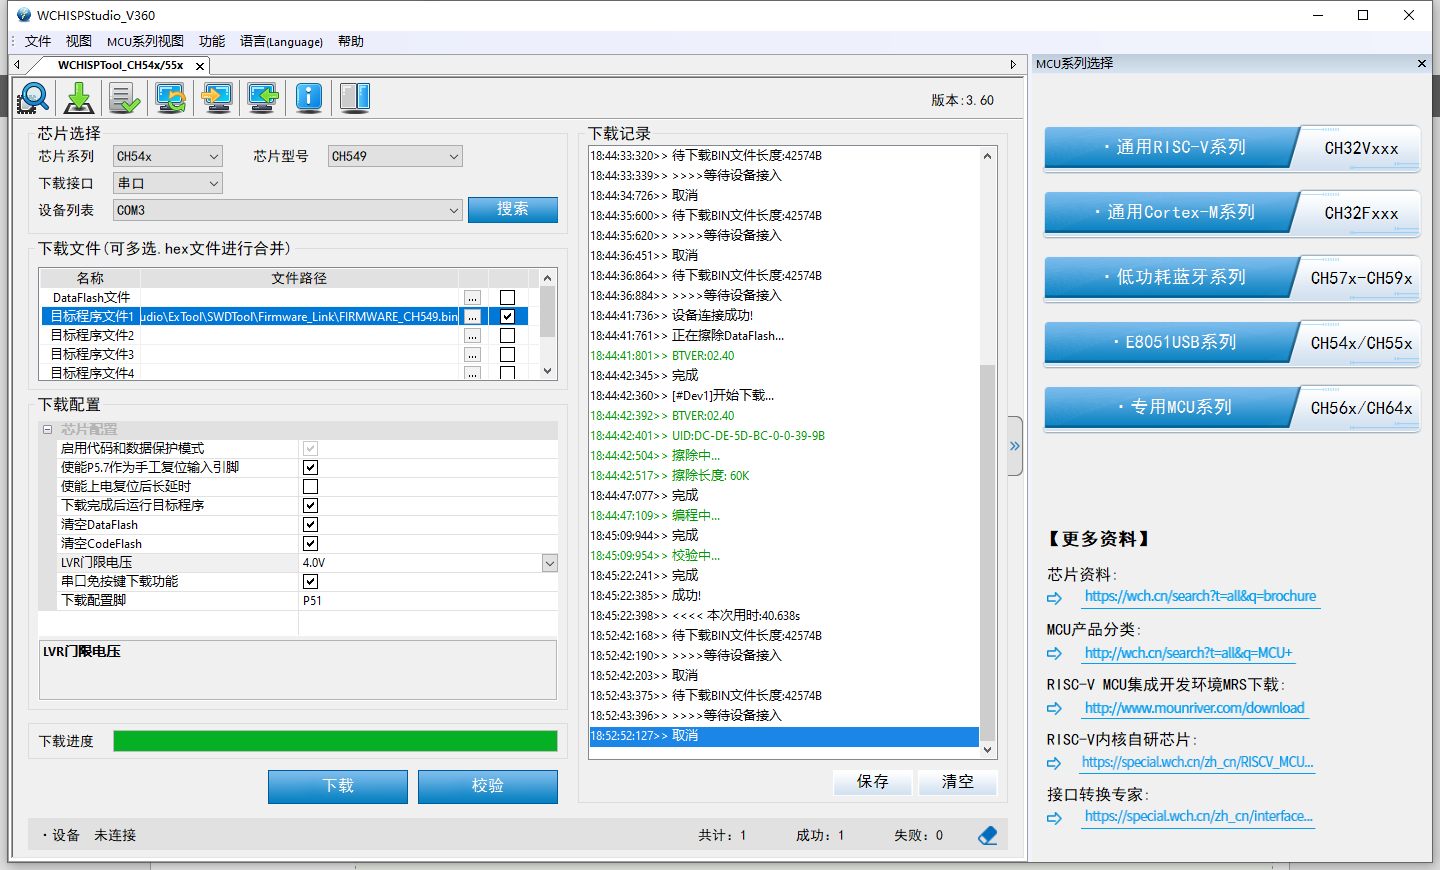
Task: Check the 目标程序文件2 checkbox
Action: [x=507, y=336]
